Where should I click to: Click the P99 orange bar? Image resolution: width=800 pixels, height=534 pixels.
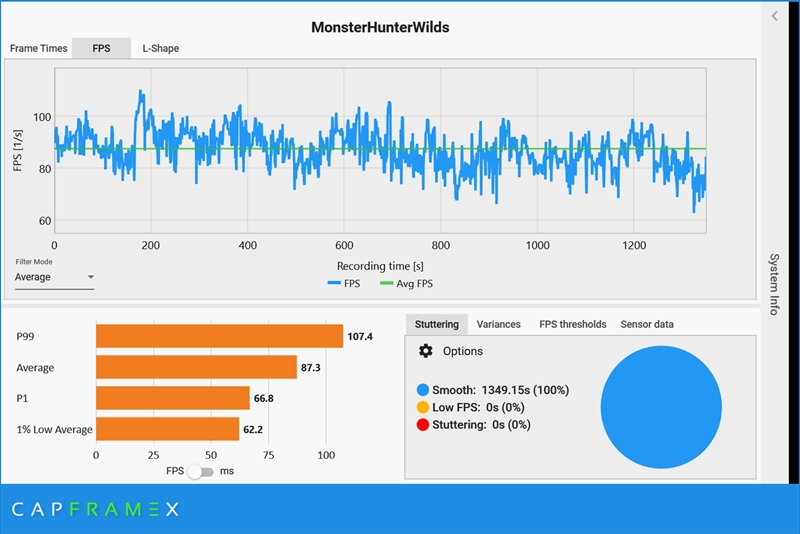click(219, 336)
